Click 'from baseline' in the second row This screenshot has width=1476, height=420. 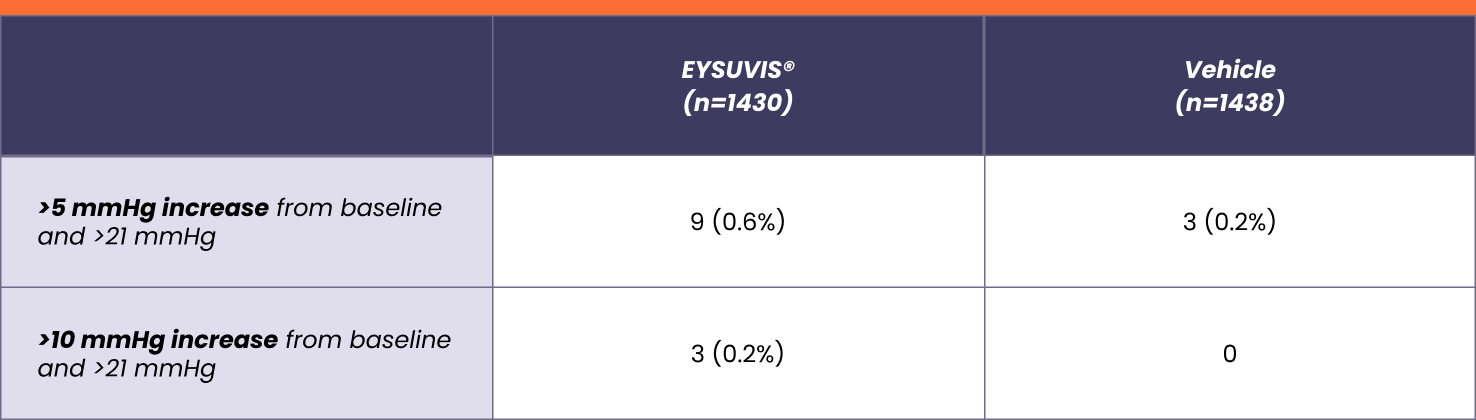[x=368, y=340]
